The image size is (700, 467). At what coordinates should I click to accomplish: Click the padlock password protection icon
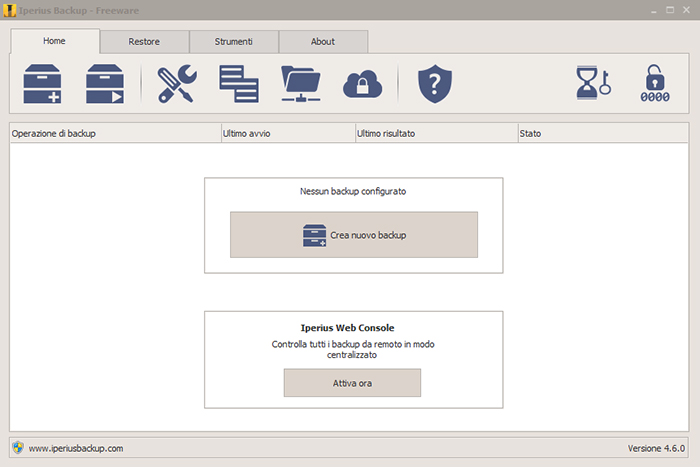tap(655, 83)
